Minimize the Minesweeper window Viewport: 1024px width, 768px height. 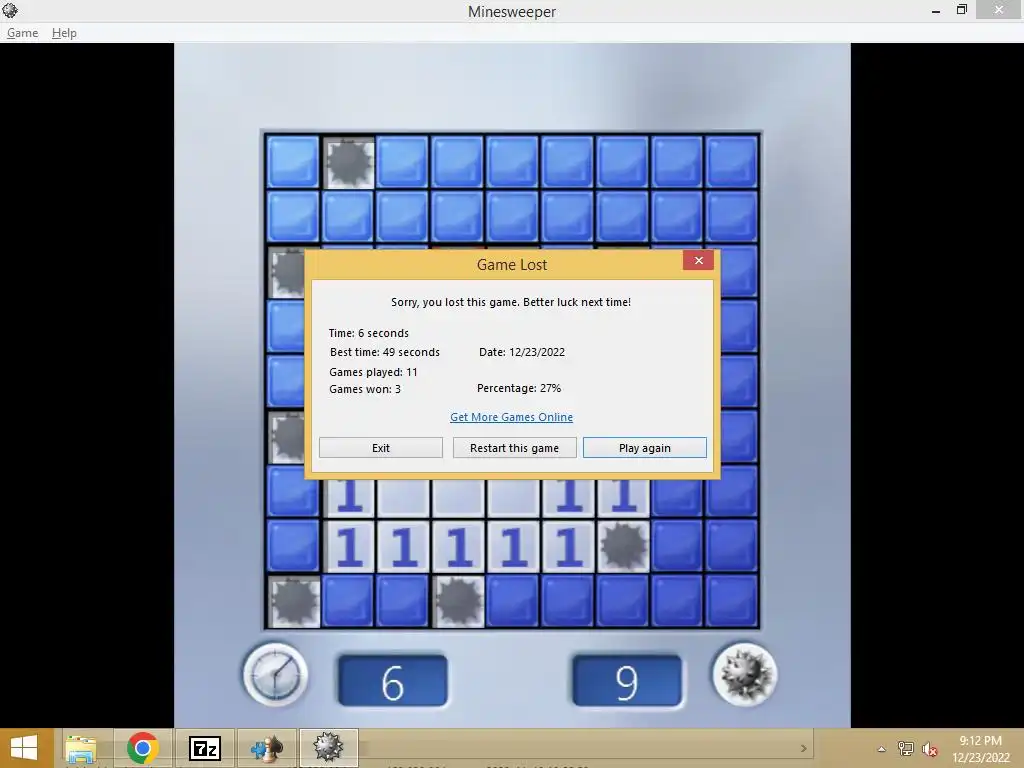[936, 10]
